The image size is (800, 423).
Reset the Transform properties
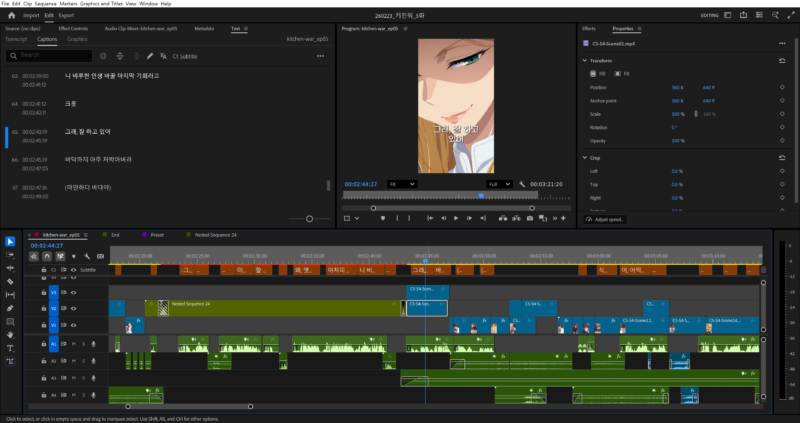pyautogui.click(x=781, y=61)
